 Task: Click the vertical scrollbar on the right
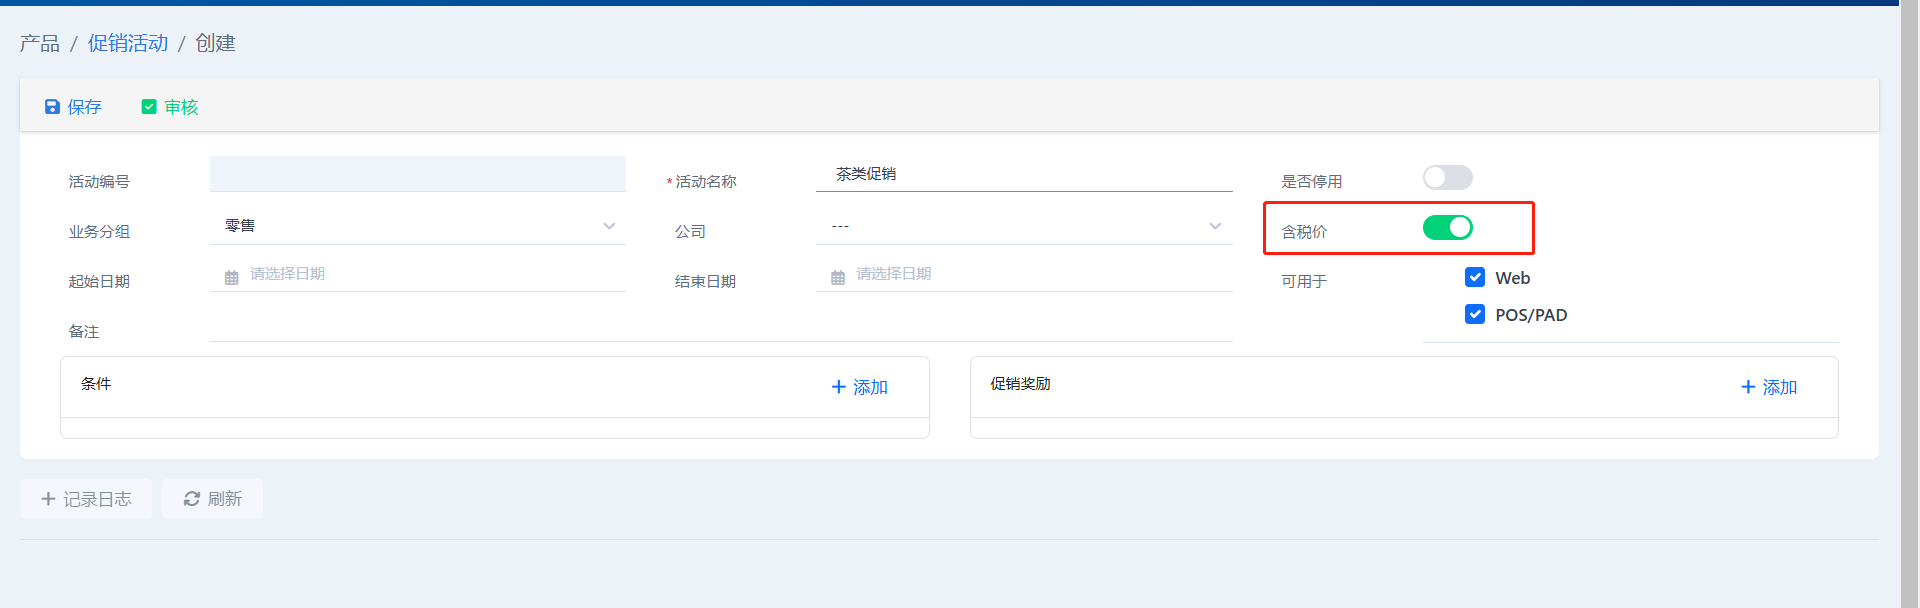[x=1910, y=304]
